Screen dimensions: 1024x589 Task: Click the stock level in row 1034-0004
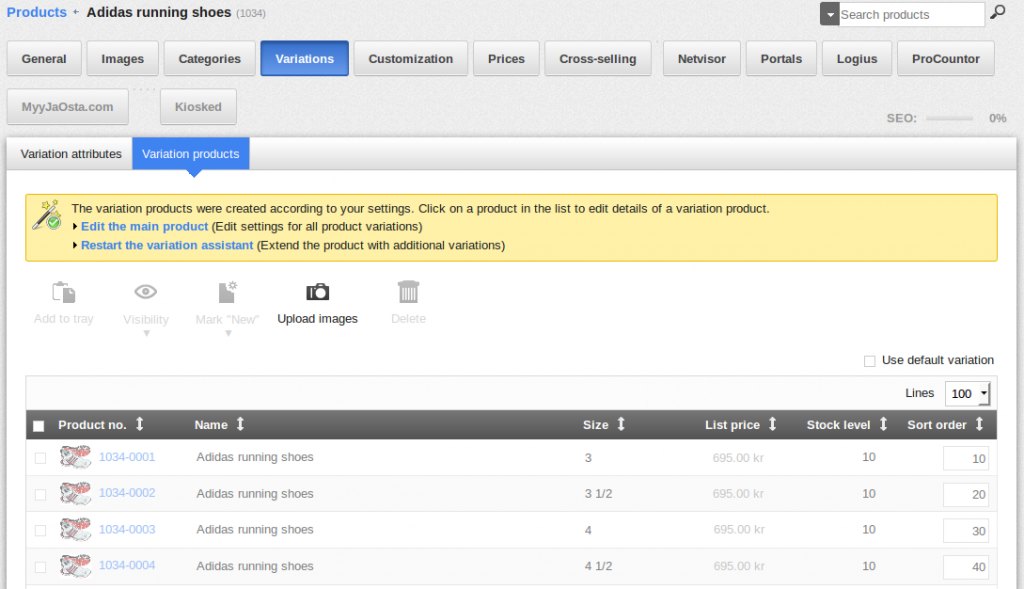(x=869, y=566)
